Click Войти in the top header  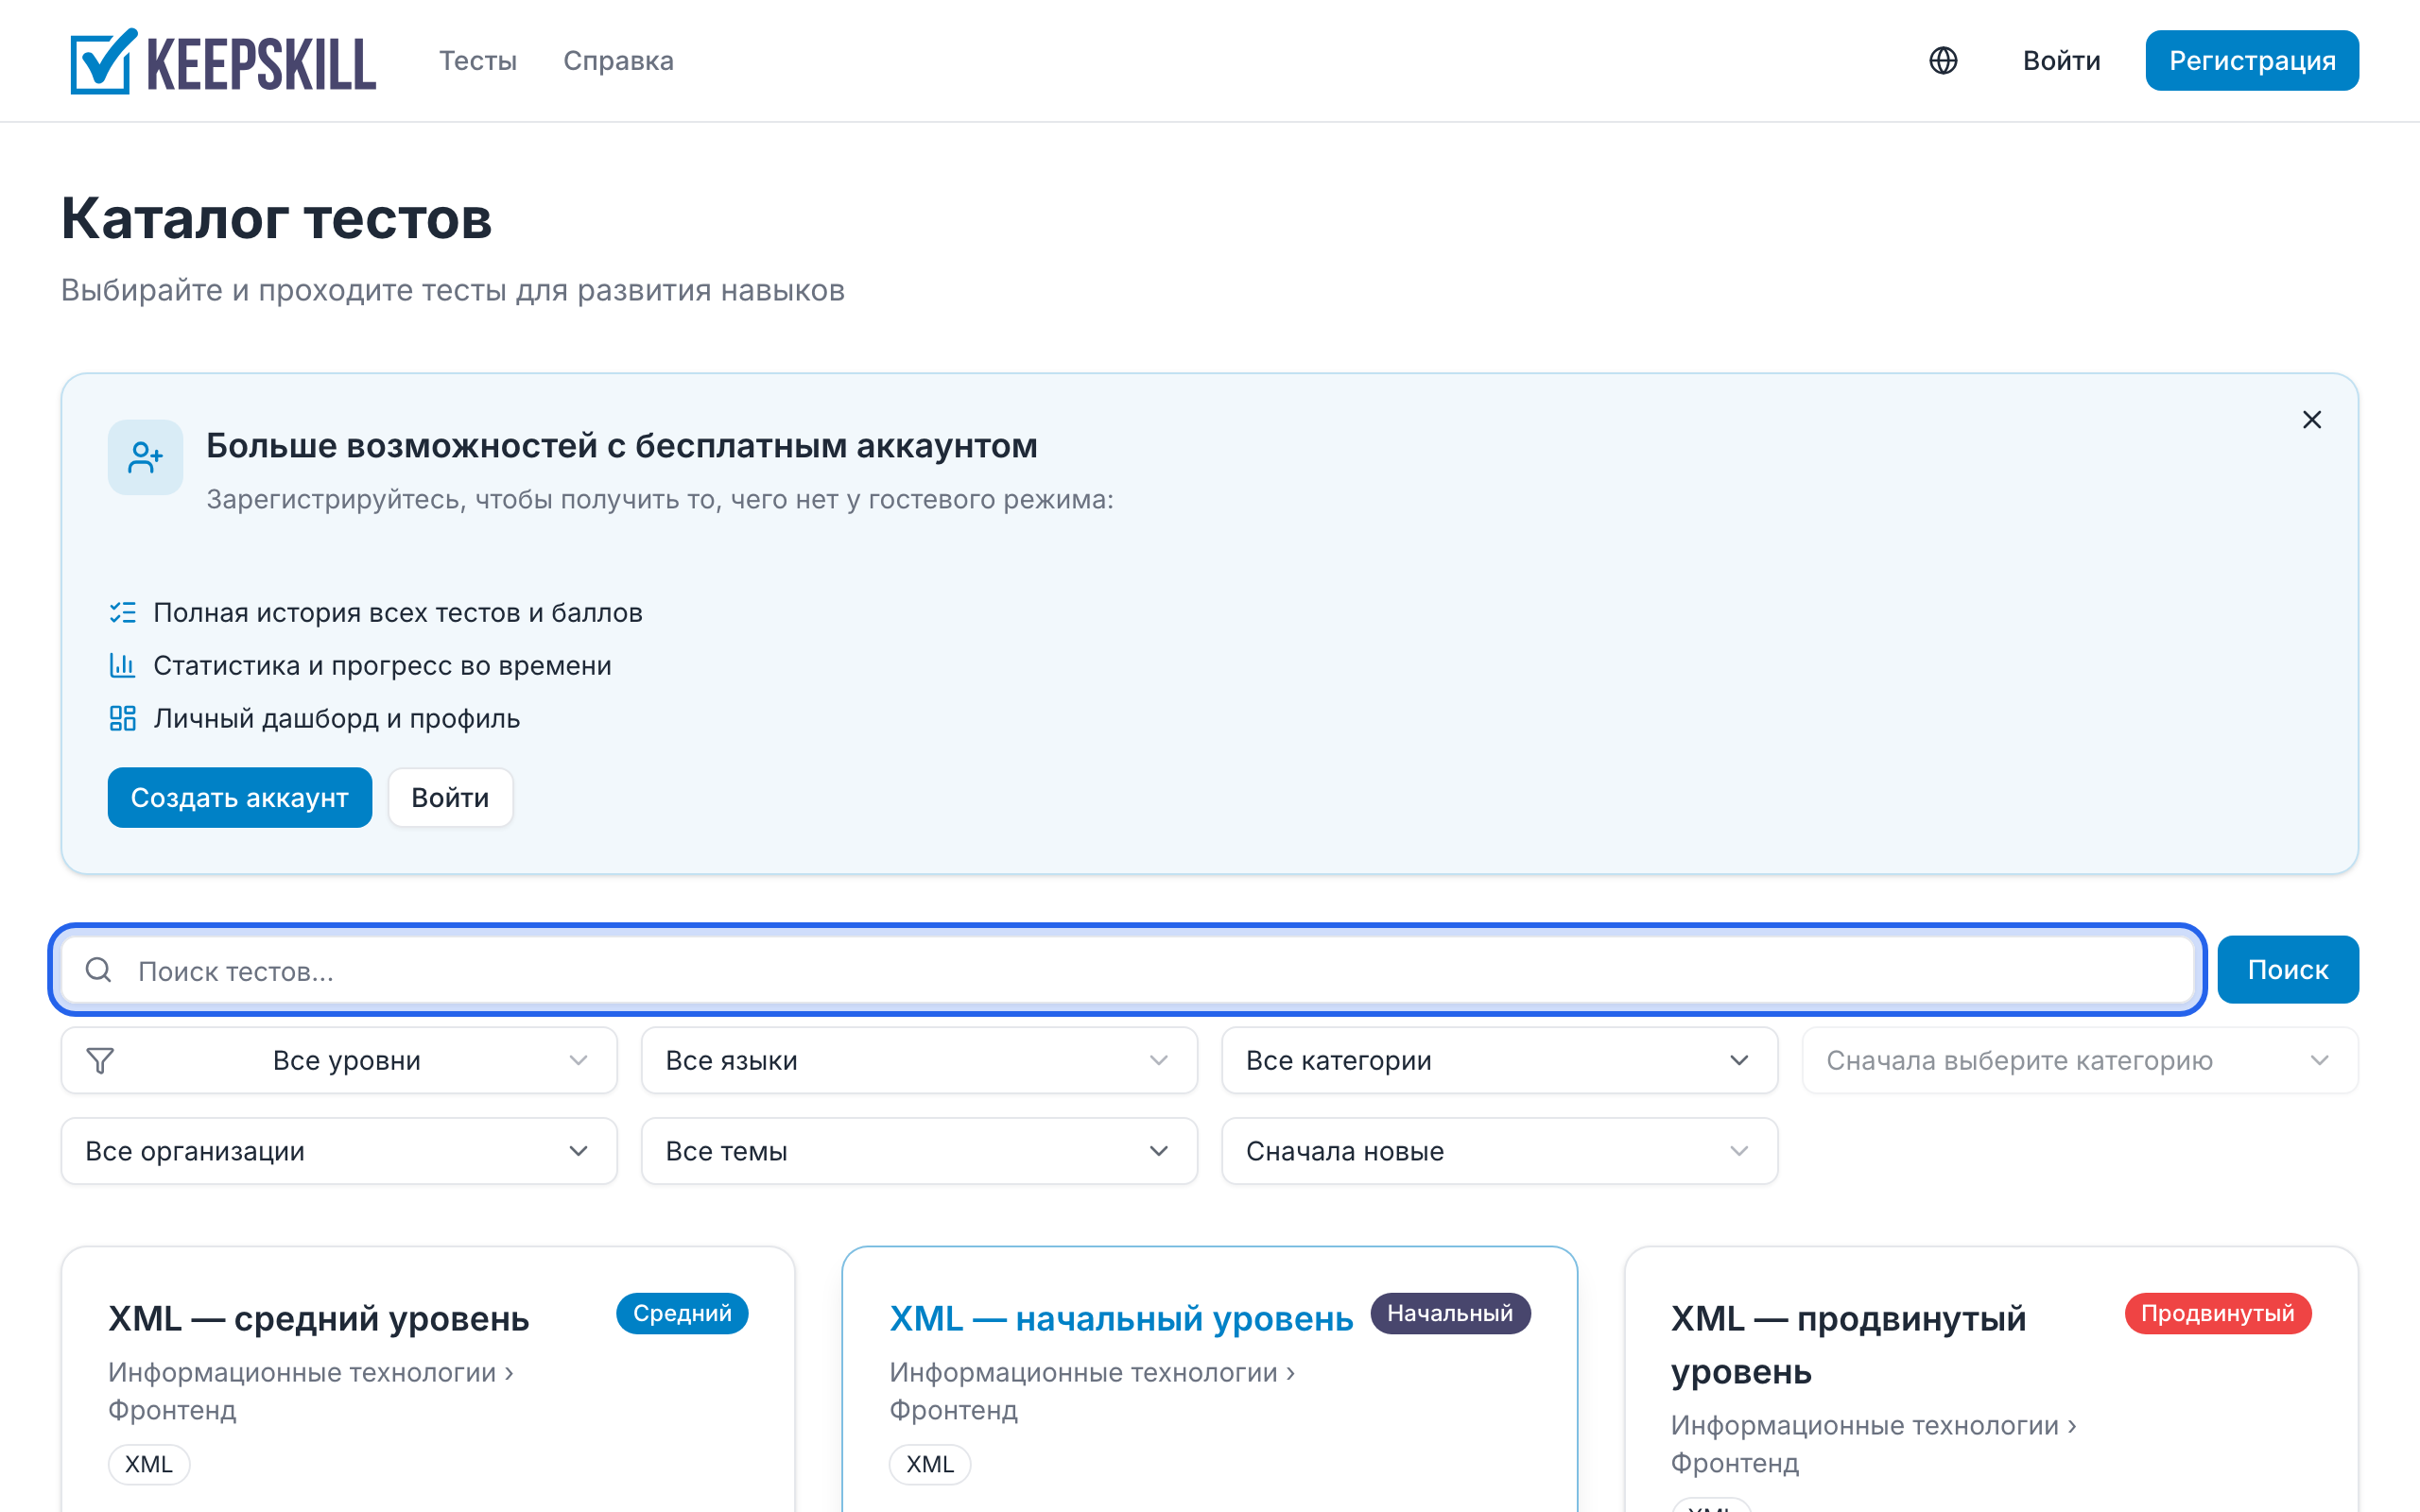click(2061, 61)
